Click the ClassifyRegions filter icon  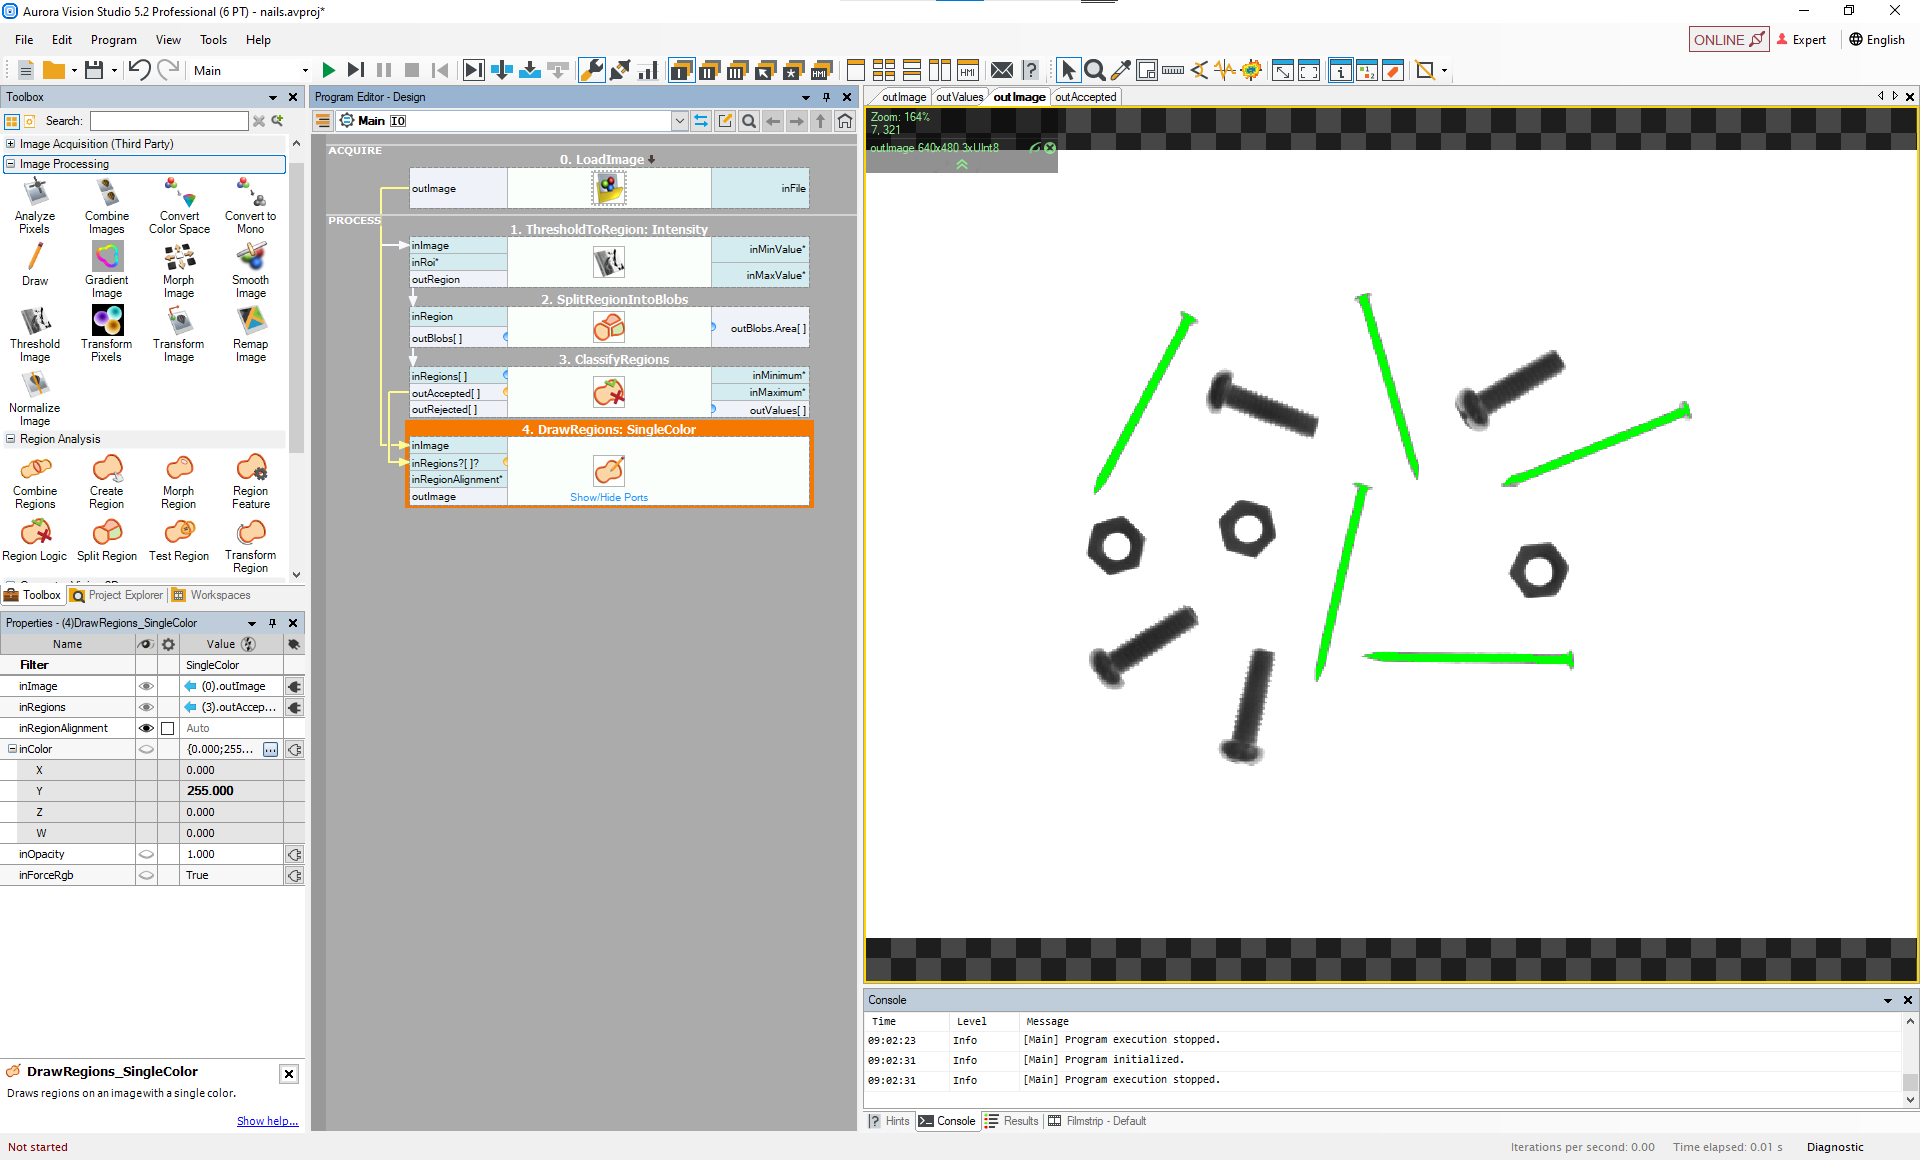point(609,392)
